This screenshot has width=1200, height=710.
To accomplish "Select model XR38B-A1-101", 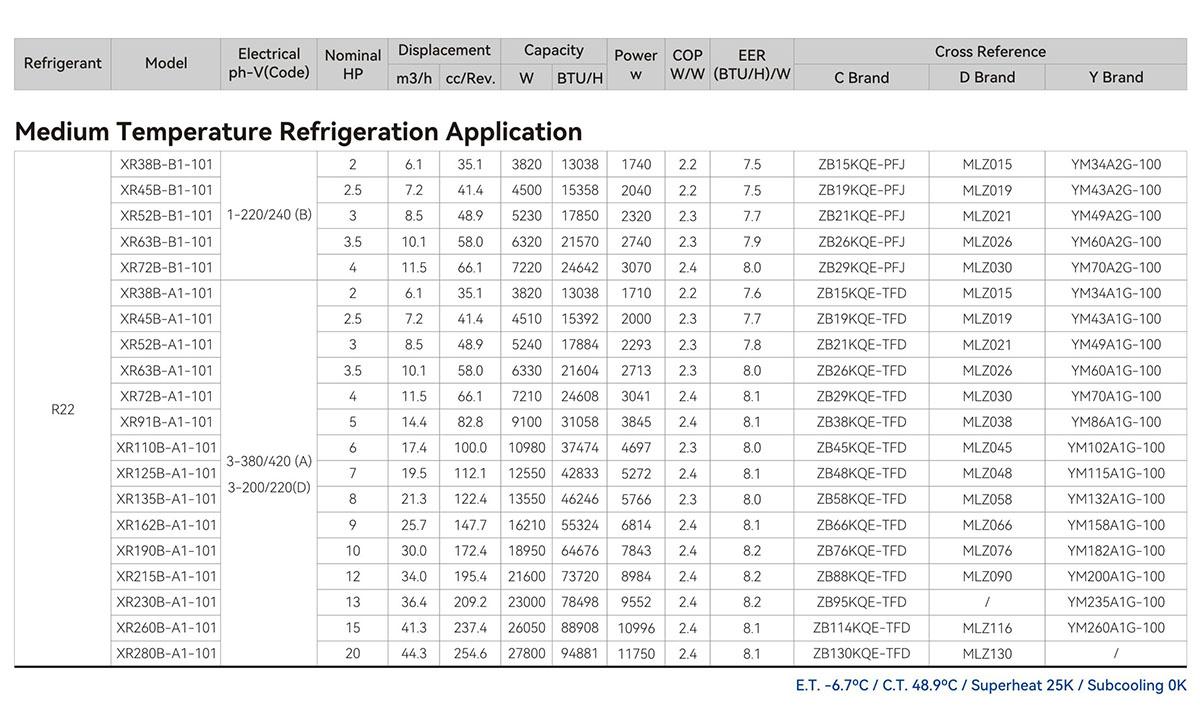I will (166, 293).
